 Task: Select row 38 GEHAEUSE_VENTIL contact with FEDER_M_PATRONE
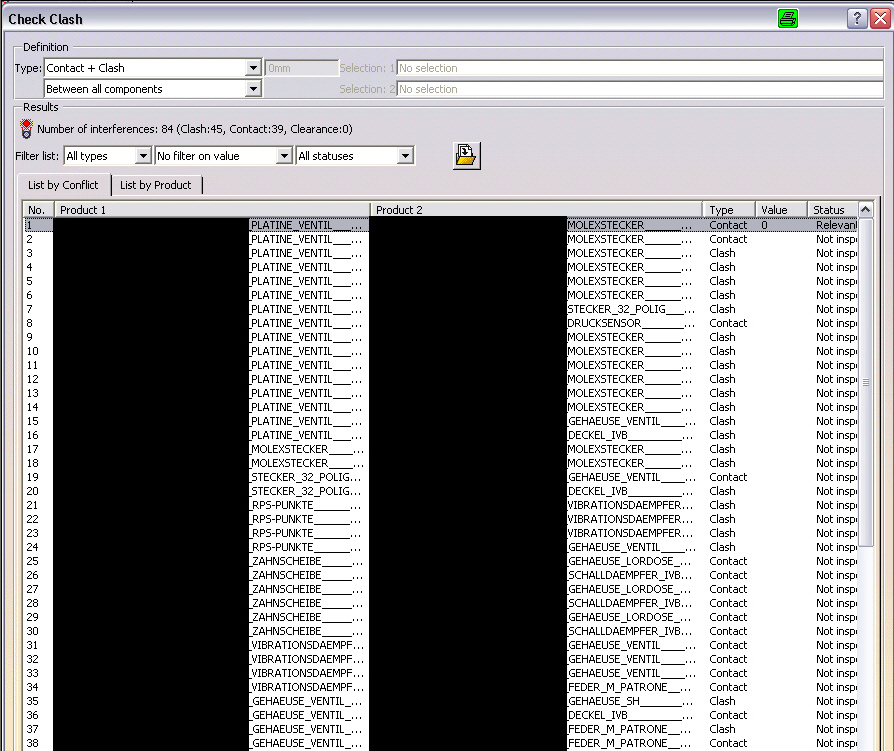coord(440,743)
